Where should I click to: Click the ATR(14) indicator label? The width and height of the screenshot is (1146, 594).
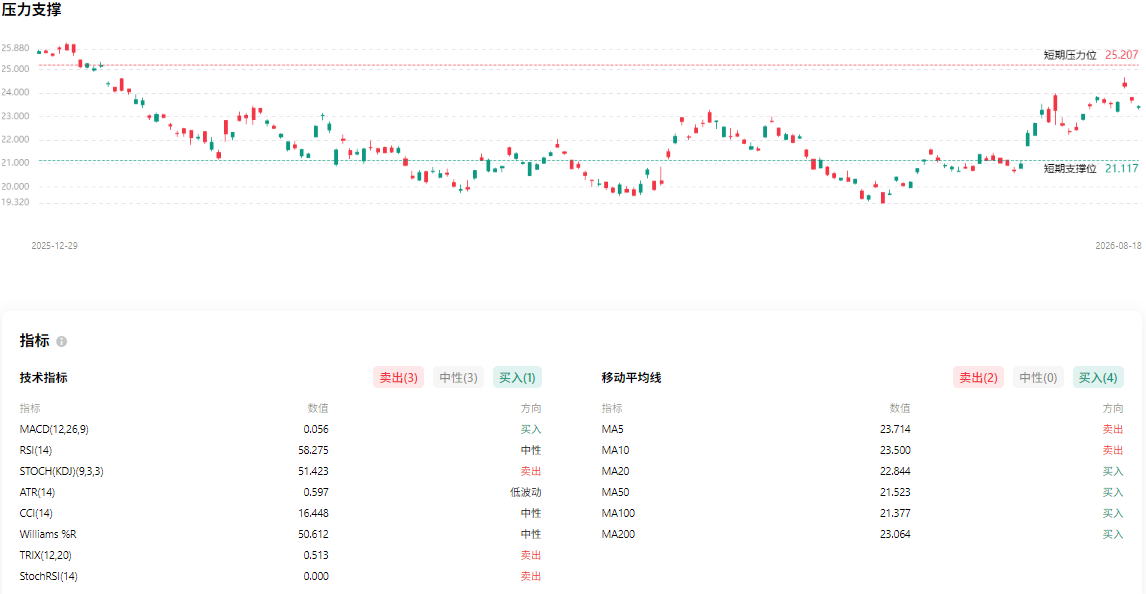[x=37, y=492]
